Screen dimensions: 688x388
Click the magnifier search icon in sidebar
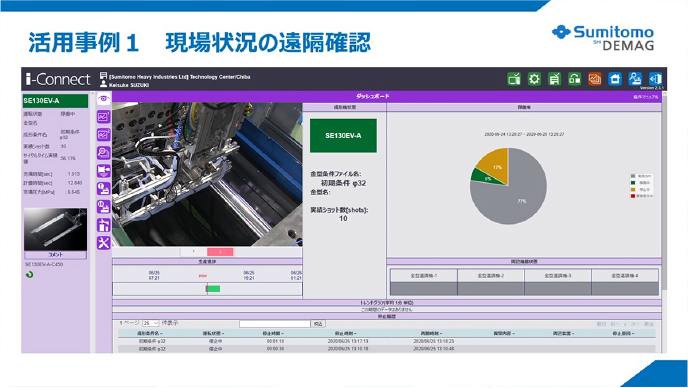[104, 152]
